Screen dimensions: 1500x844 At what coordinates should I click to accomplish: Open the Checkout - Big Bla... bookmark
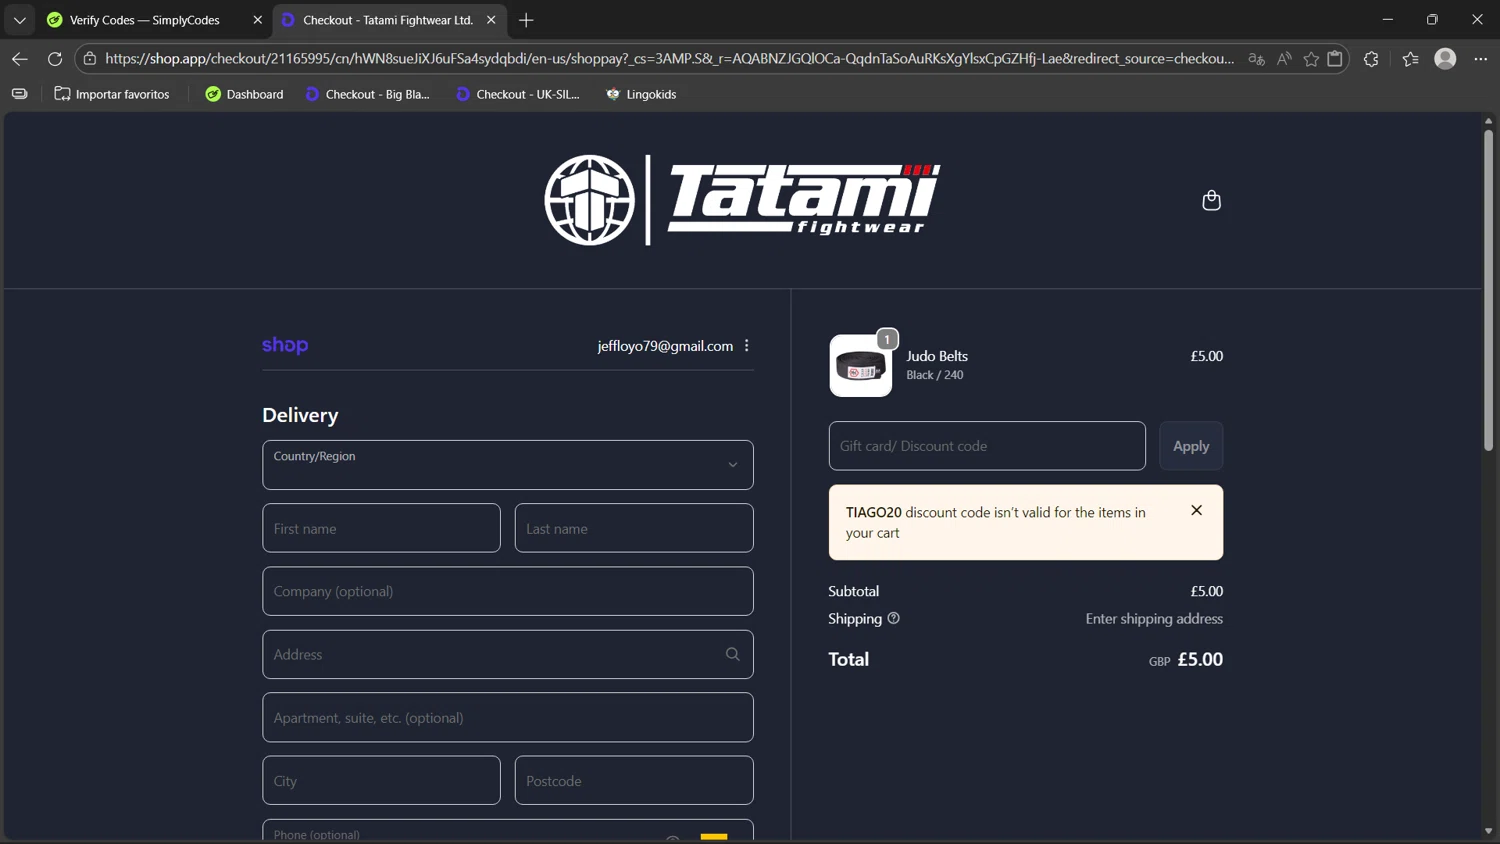[367, 94]
